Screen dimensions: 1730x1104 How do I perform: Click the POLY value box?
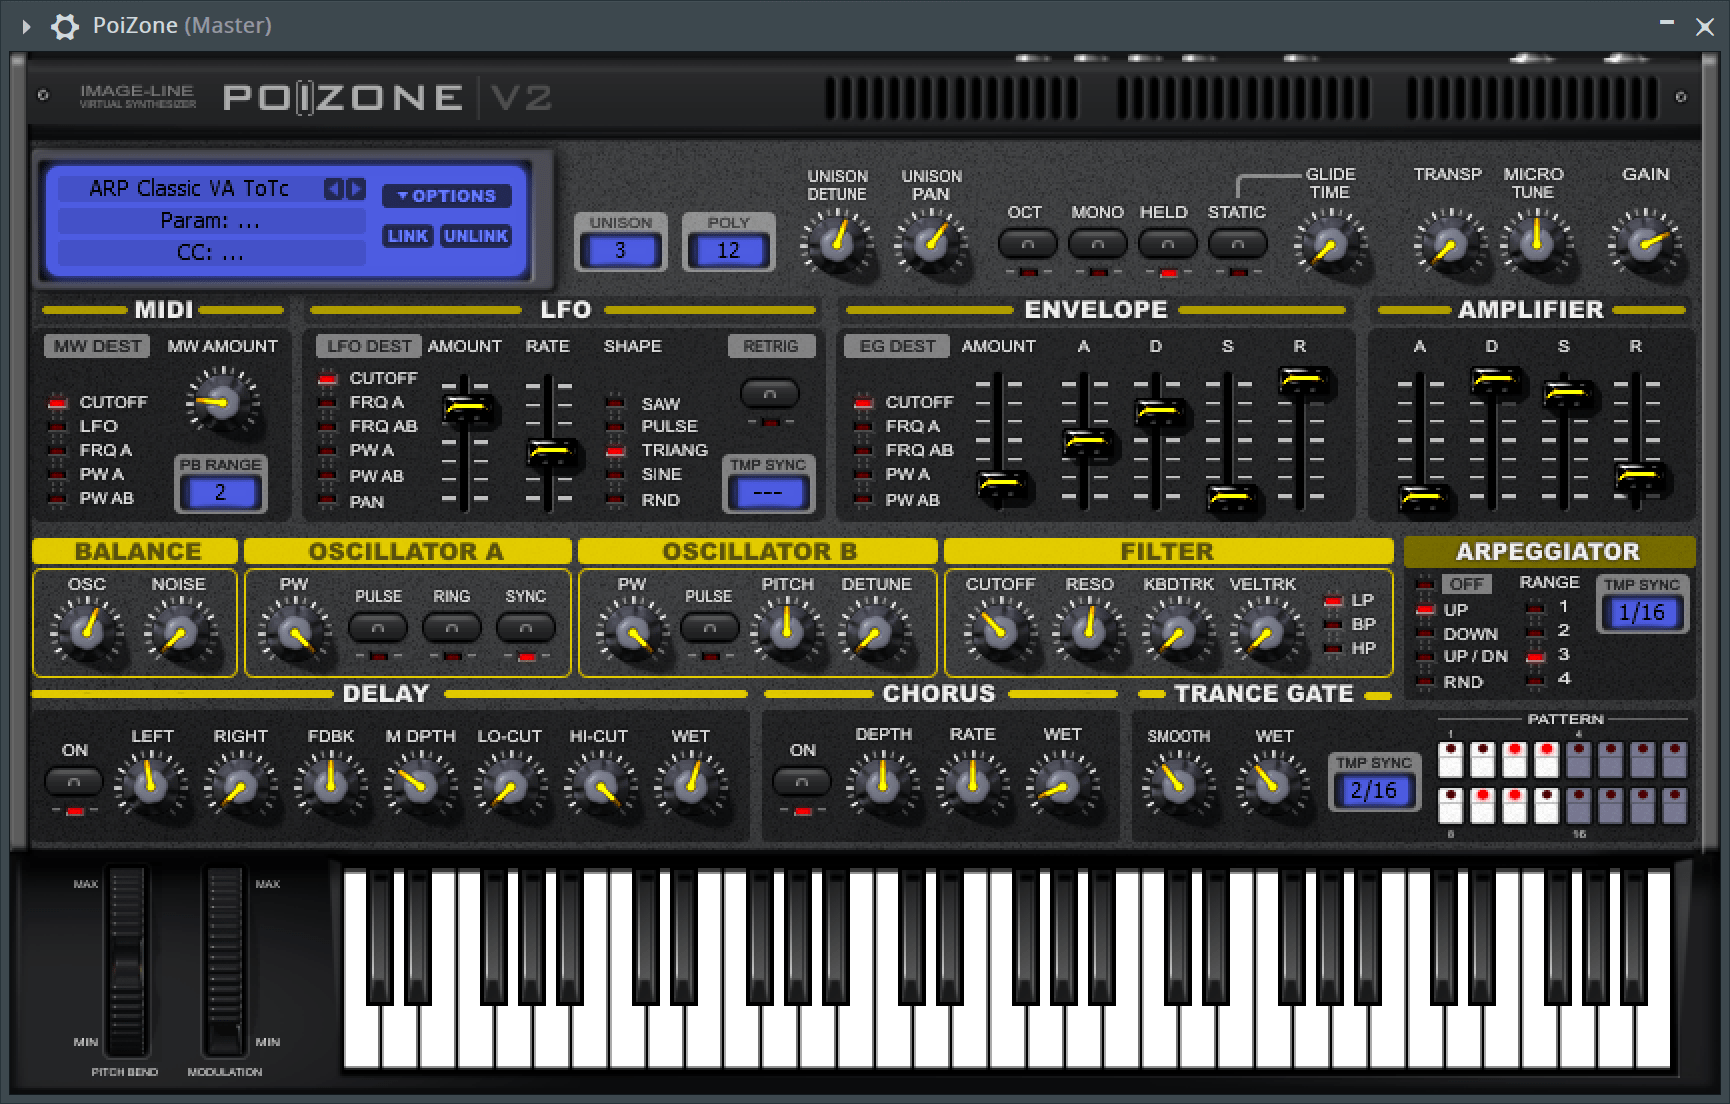click(728, 250)
